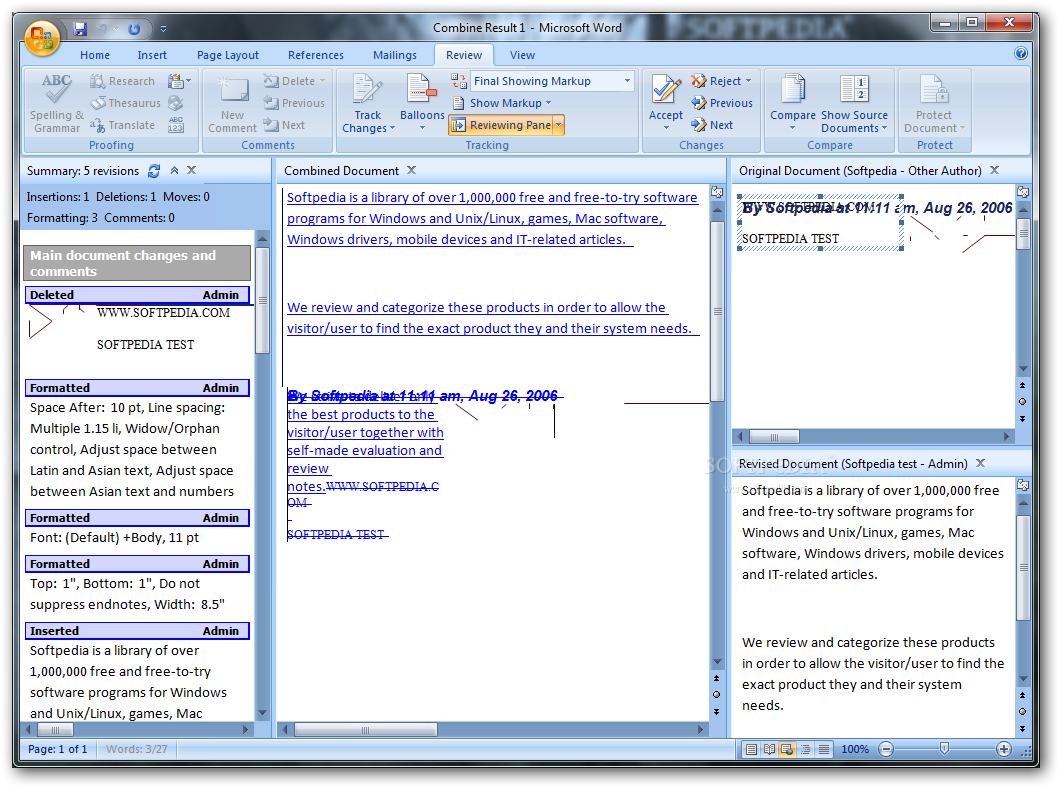Open the Insert ribbon tab
Image resolution: width=1060 pixels, height=788 pixels.
pyautogui.click(x=152, y=55)
